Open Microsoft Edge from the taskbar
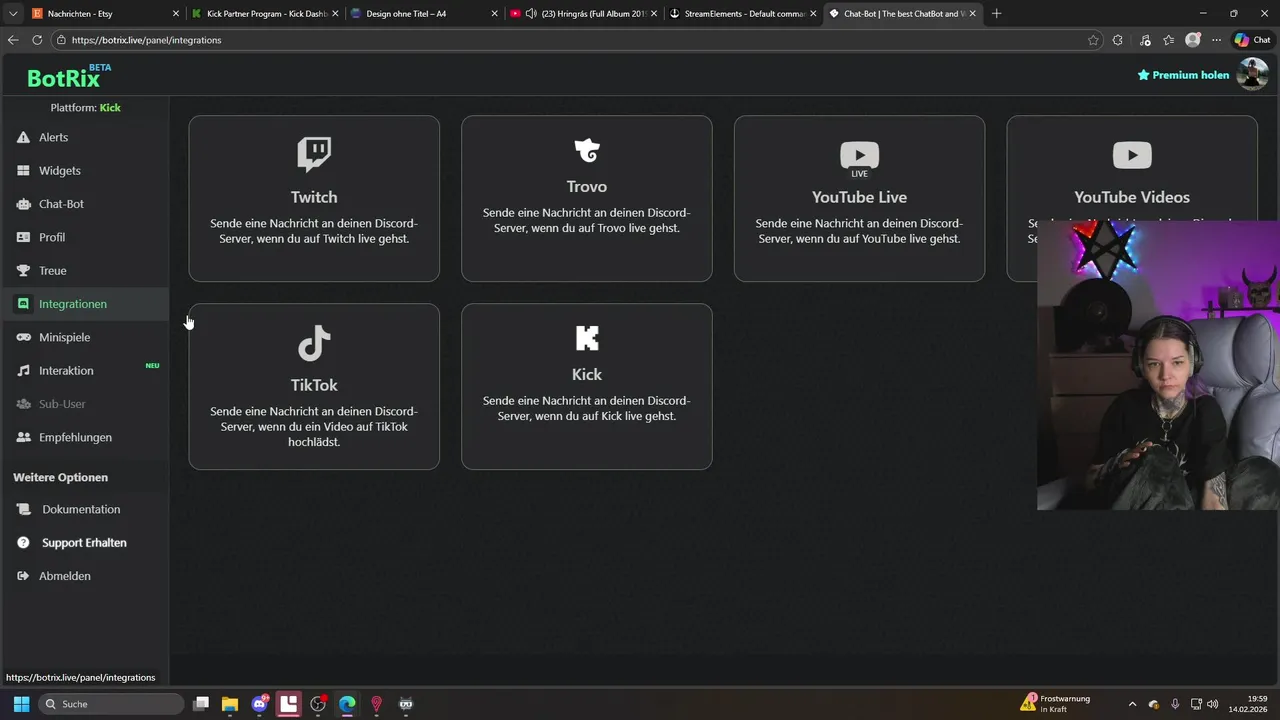This screenshot has width=1280, height=720. [347, 704]
